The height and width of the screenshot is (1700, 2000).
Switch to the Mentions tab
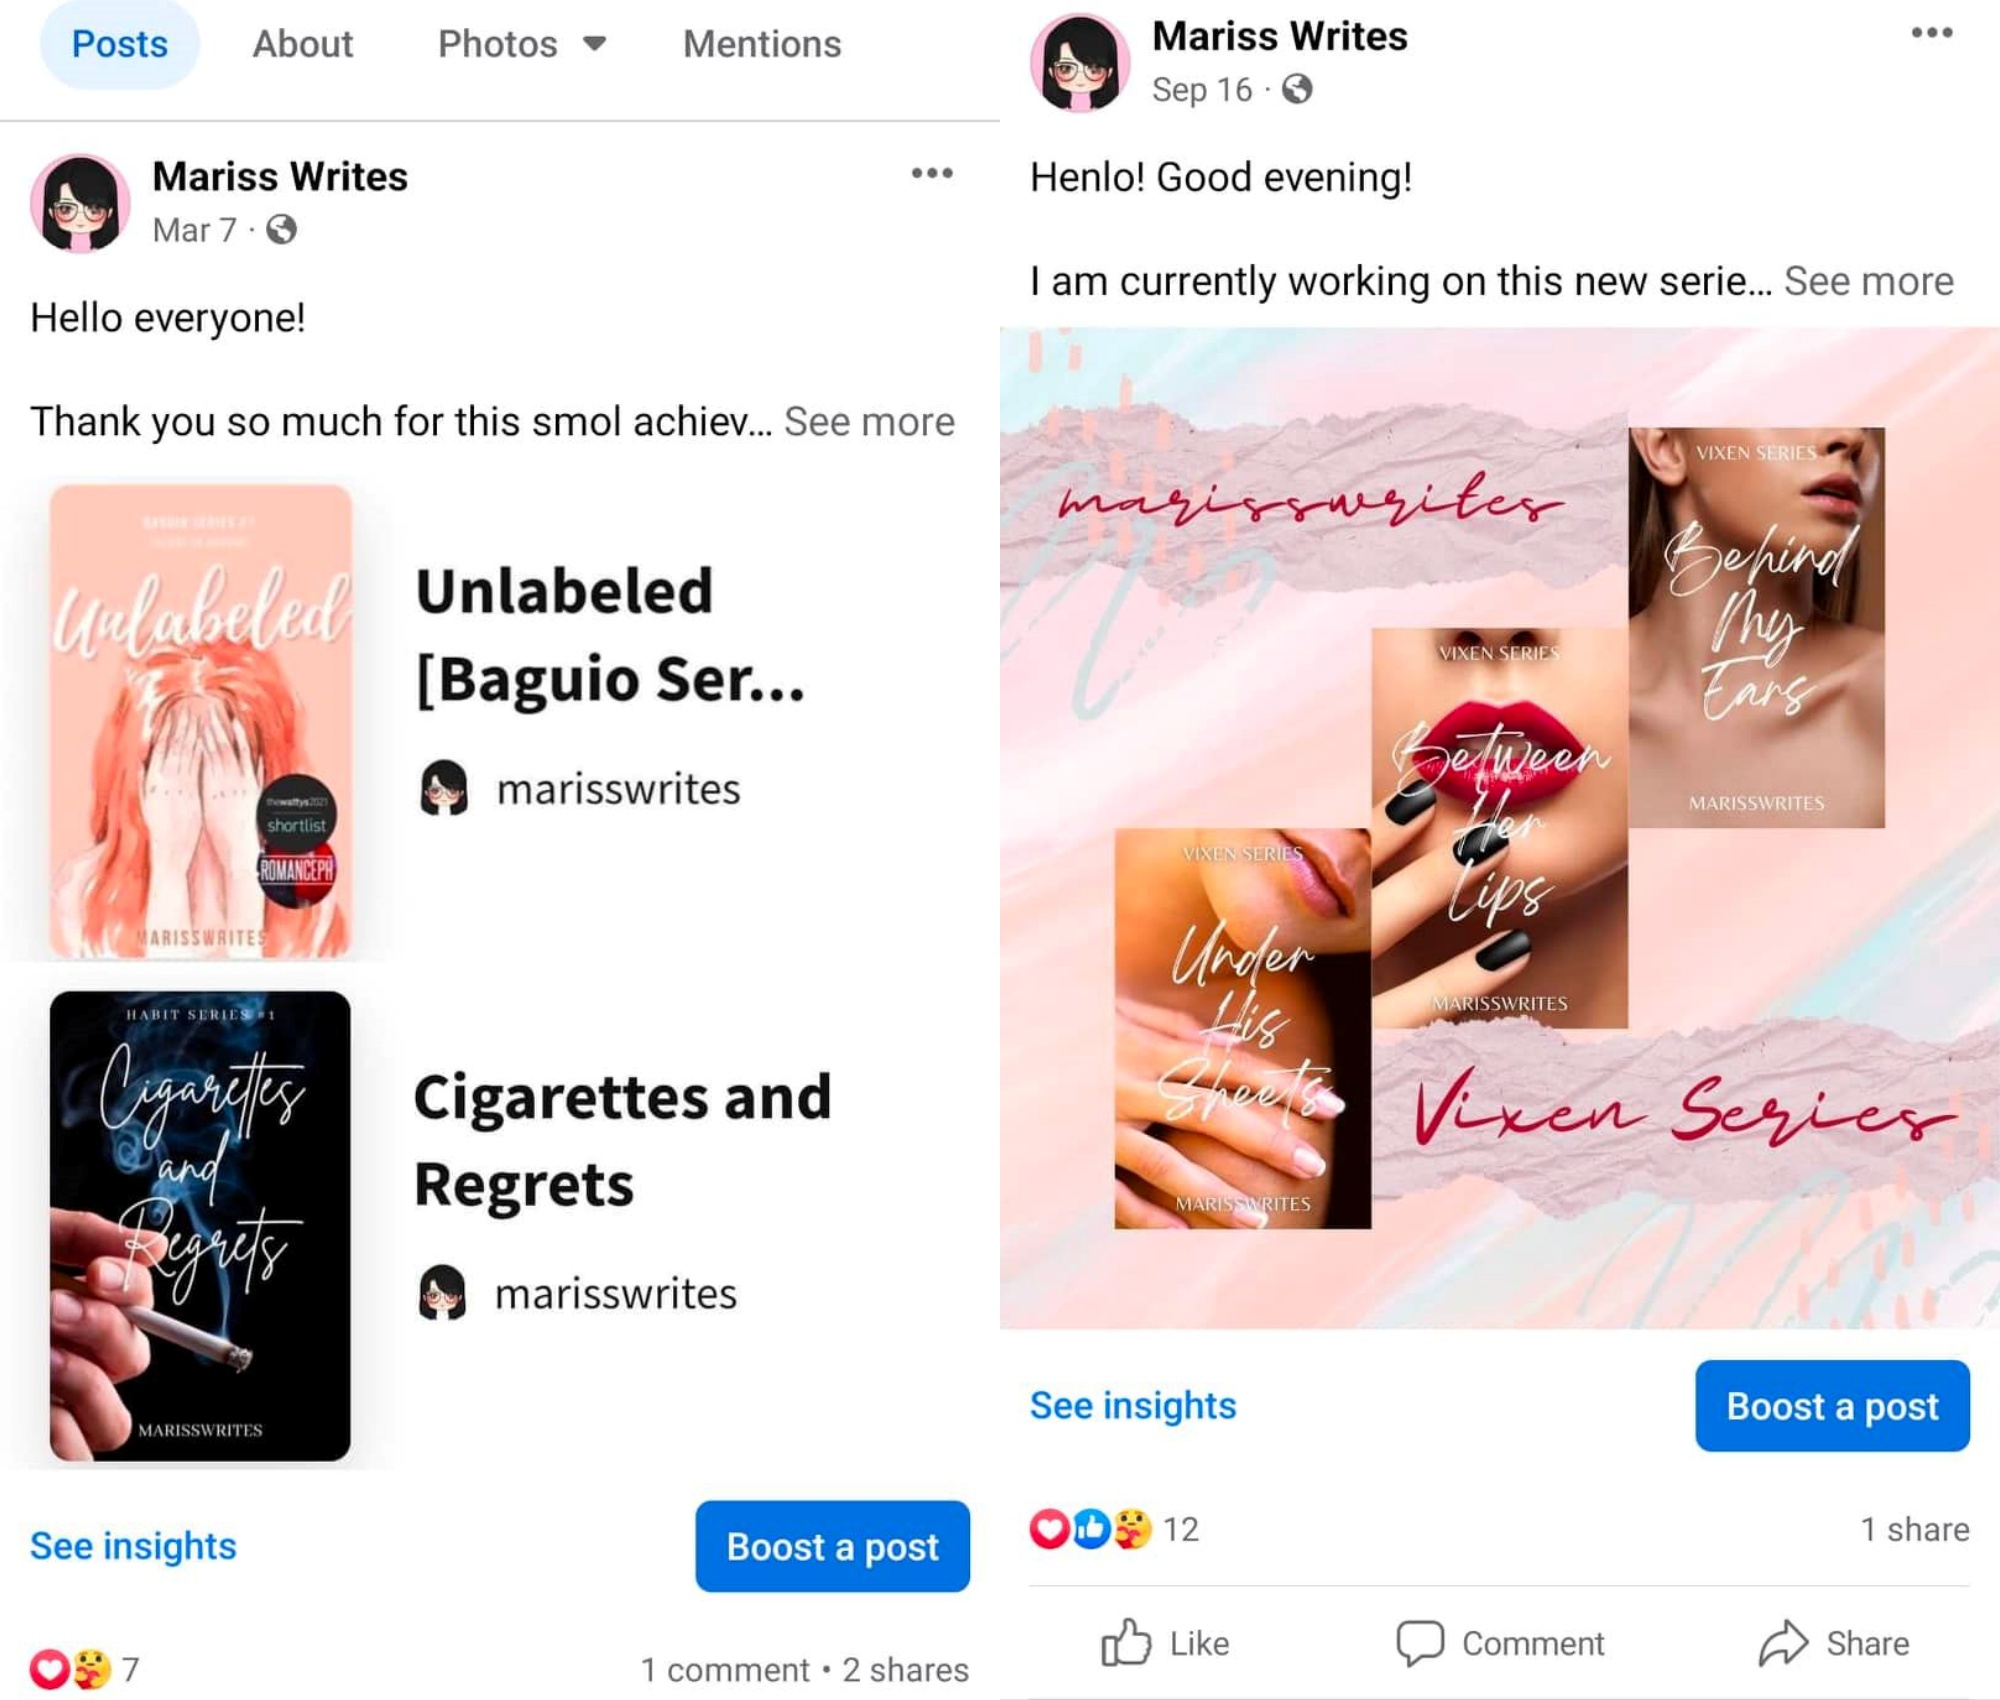(762, 44)
